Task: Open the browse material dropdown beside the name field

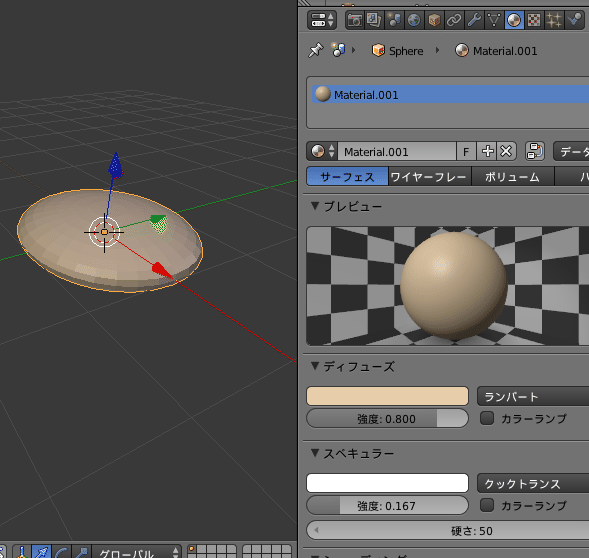Action: (x=322, y=151)
